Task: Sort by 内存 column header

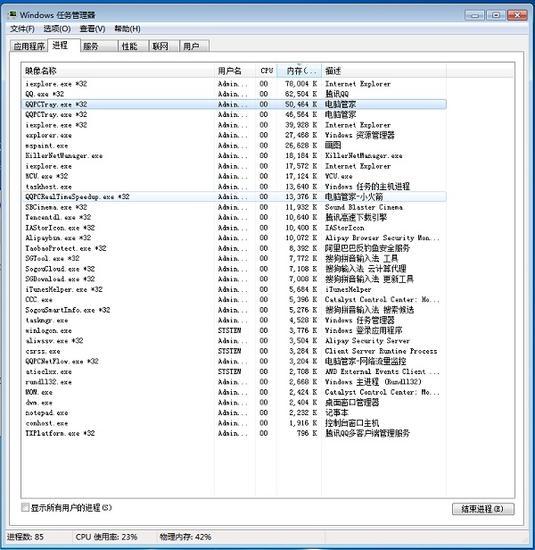Action: [299, 71]
